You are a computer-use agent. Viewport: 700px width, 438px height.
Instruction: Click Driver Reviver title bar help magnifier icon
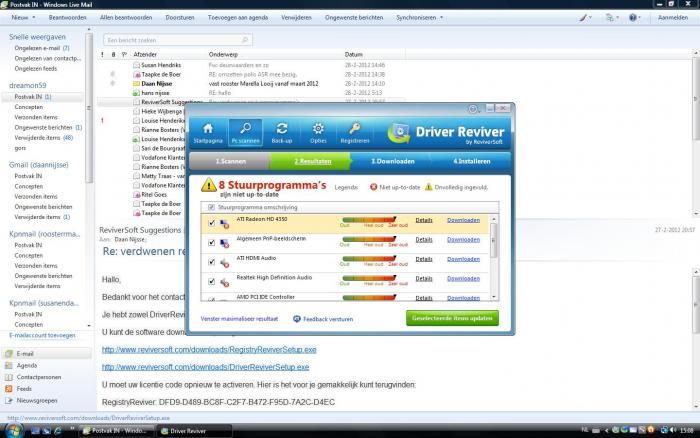coord(473,108)
